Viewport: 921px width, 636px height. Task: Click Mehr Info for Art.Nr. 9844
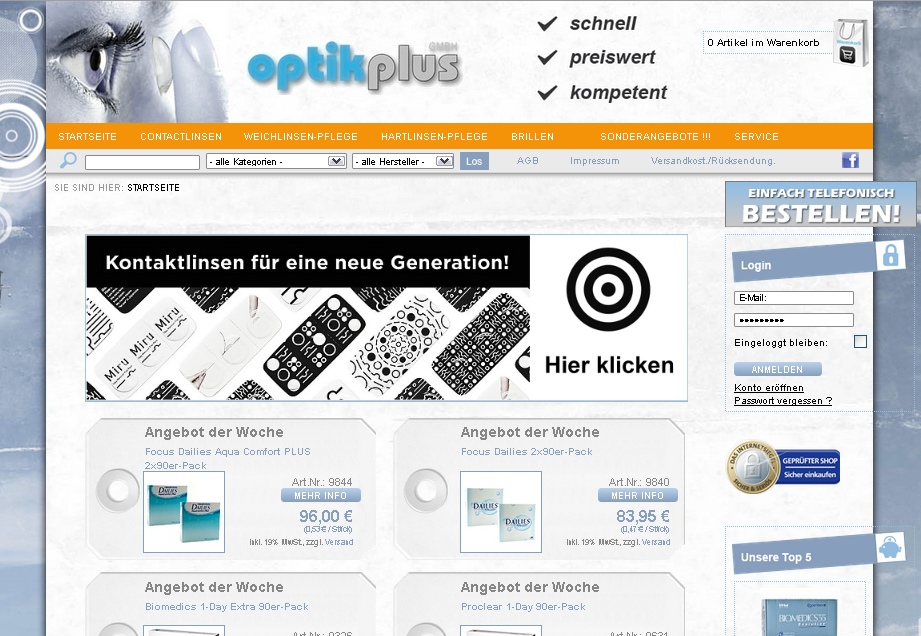click(321, 496)
